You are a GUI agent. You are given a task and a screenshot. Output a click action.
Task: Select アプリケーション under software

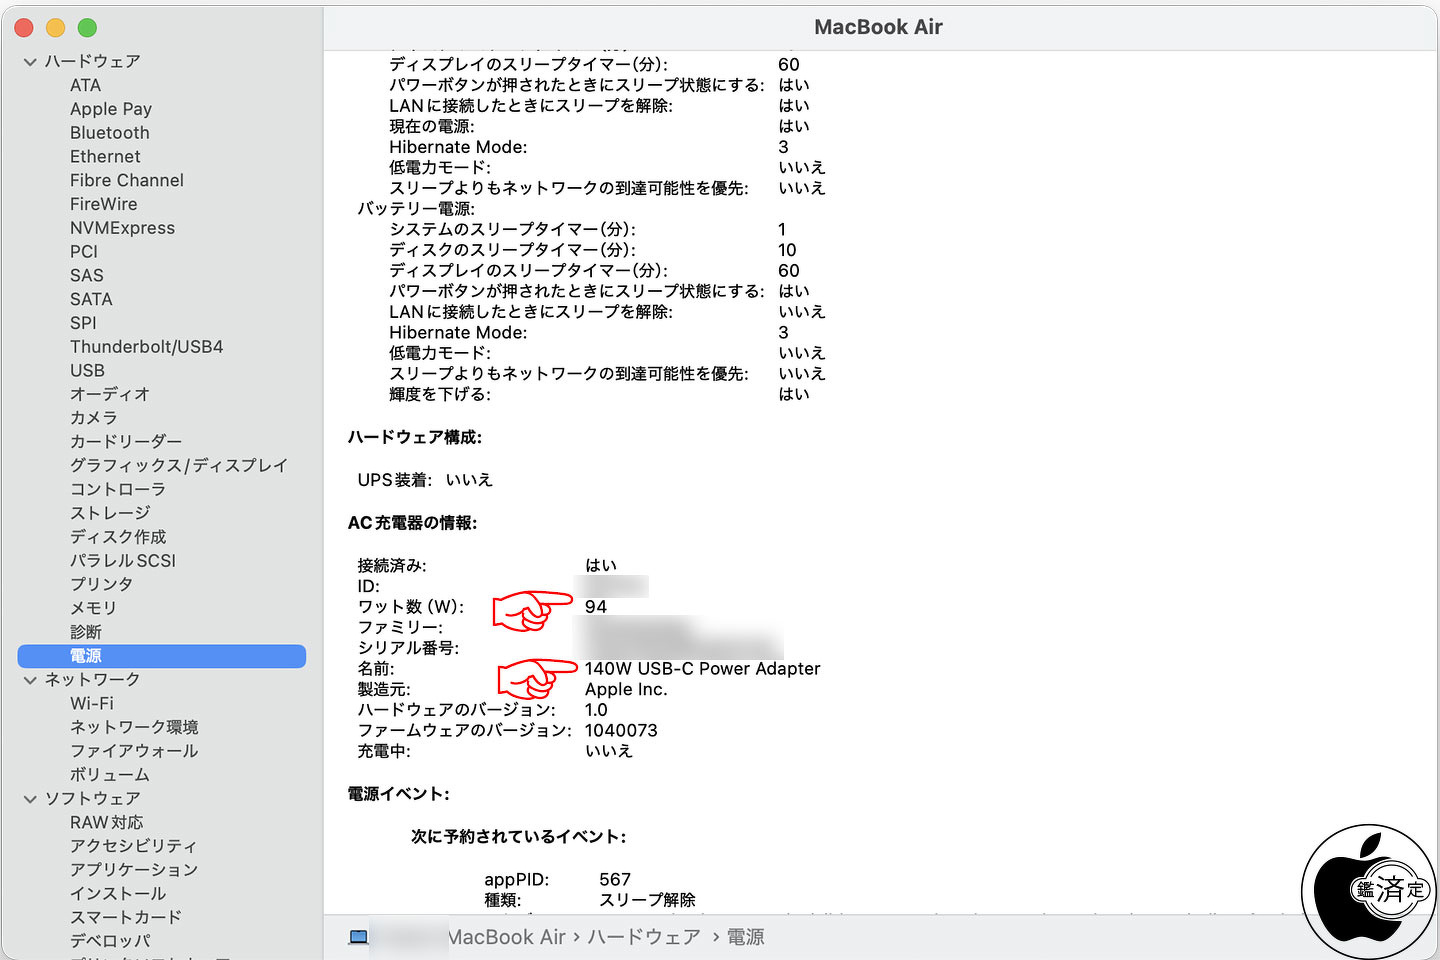click(x=133, y=870)
